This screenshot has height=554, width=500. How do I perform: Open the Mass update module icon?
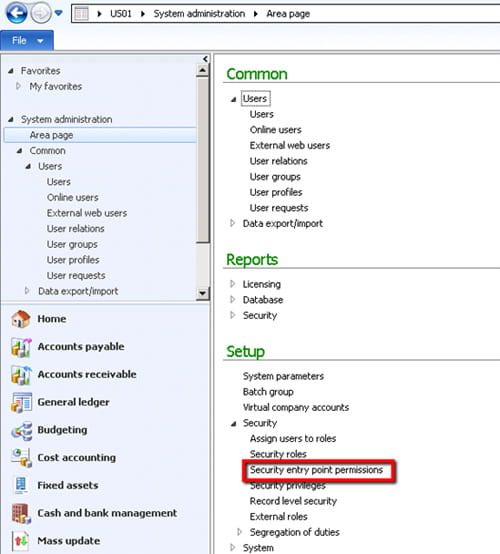(x=21, y=541)
